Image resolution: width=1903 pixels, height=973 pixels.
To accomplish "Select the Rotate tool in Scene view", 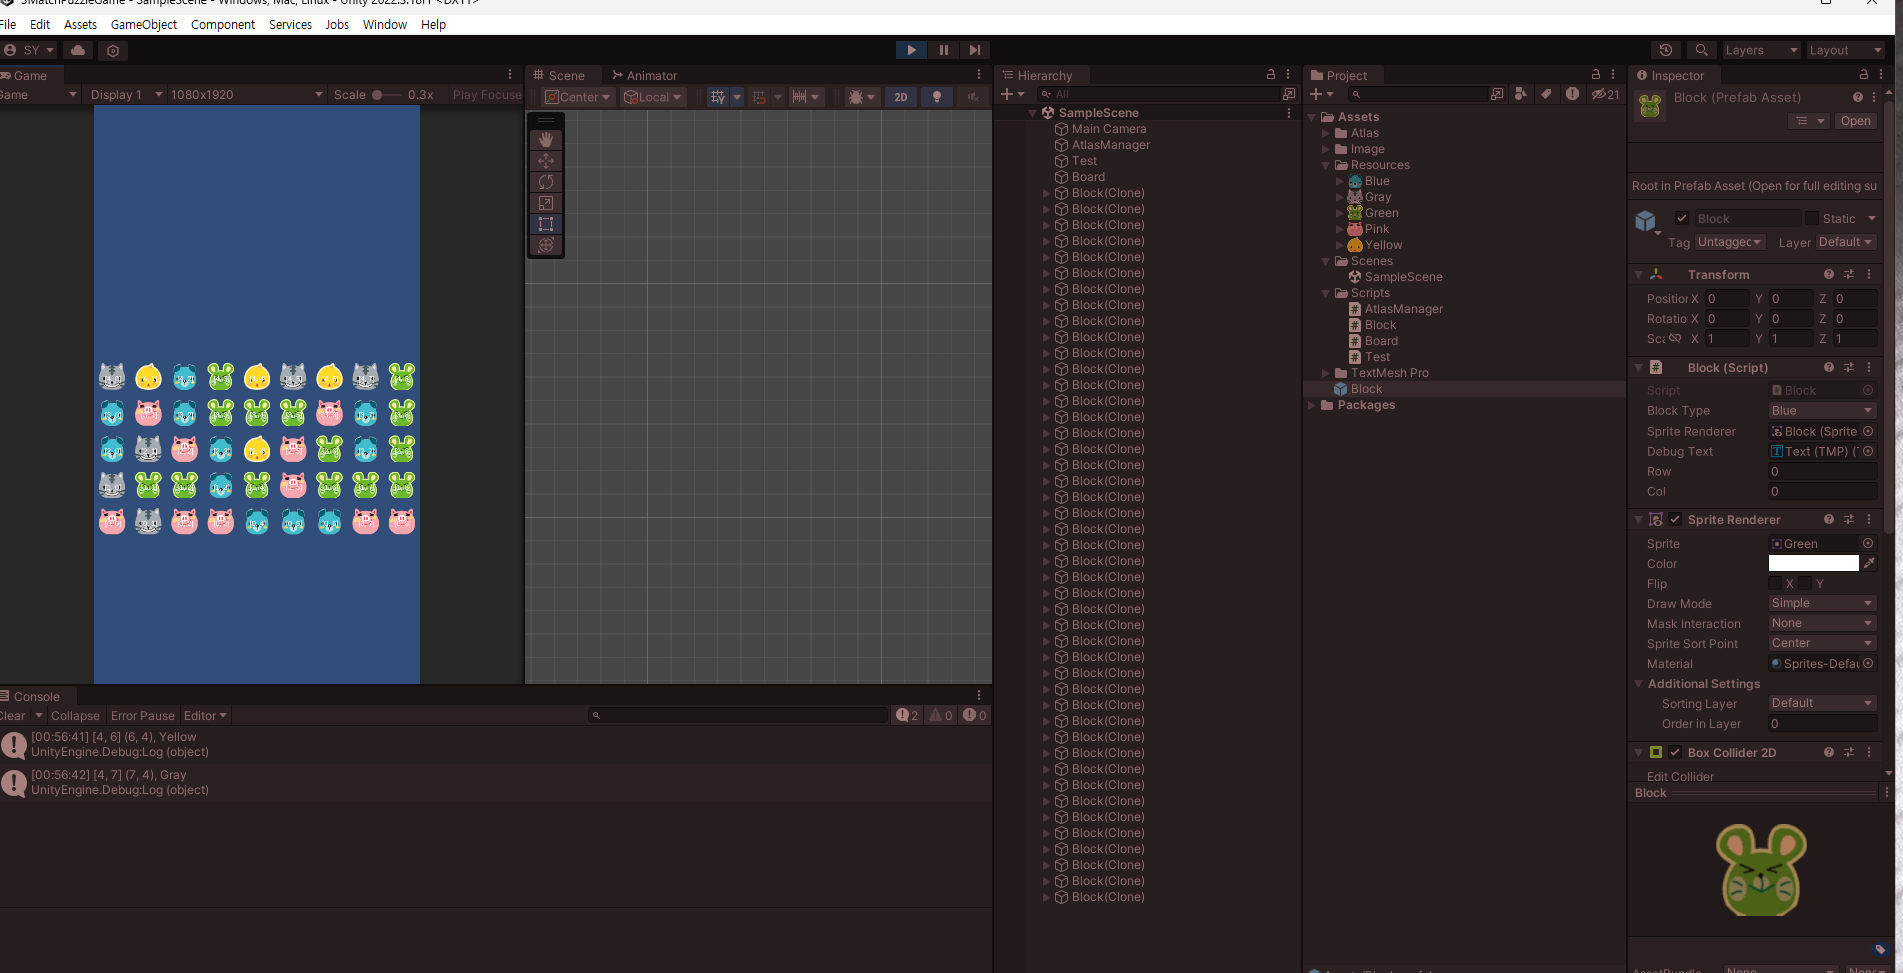I will tap(546, 182).
